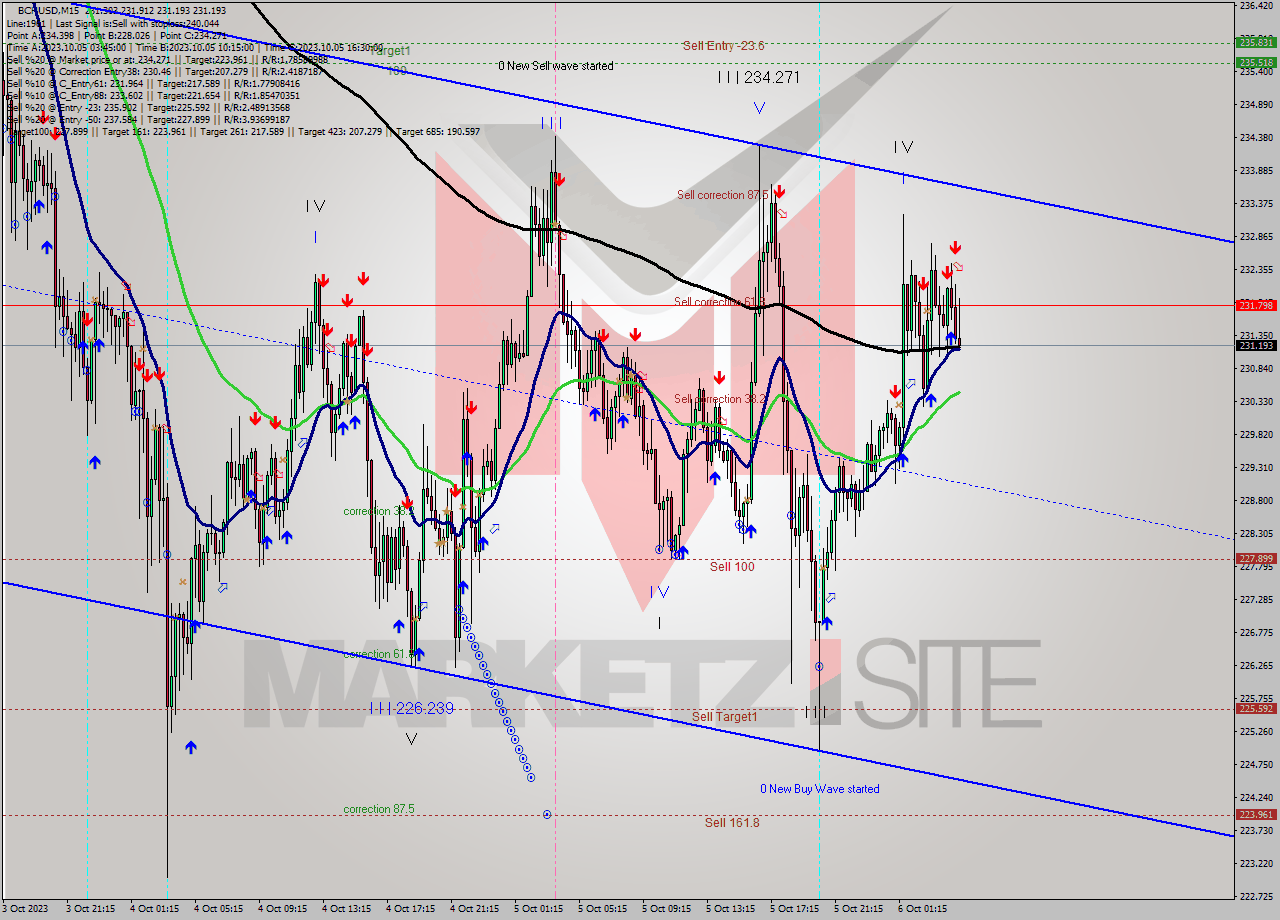This screenshot has width=1280, height=920.
Task: Click the green 'Target1' label
Action: (x=389, y=51)
